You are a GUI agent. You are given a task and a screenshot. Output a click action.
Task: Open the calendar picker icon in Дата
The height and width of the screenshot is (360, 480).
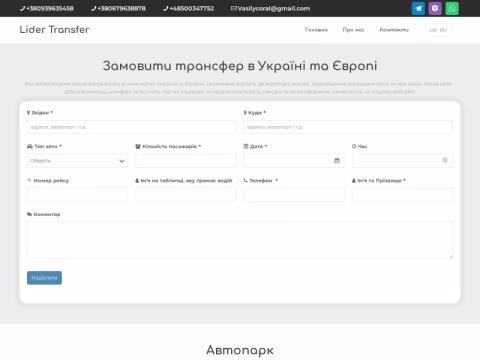click(x=337, y=161)
